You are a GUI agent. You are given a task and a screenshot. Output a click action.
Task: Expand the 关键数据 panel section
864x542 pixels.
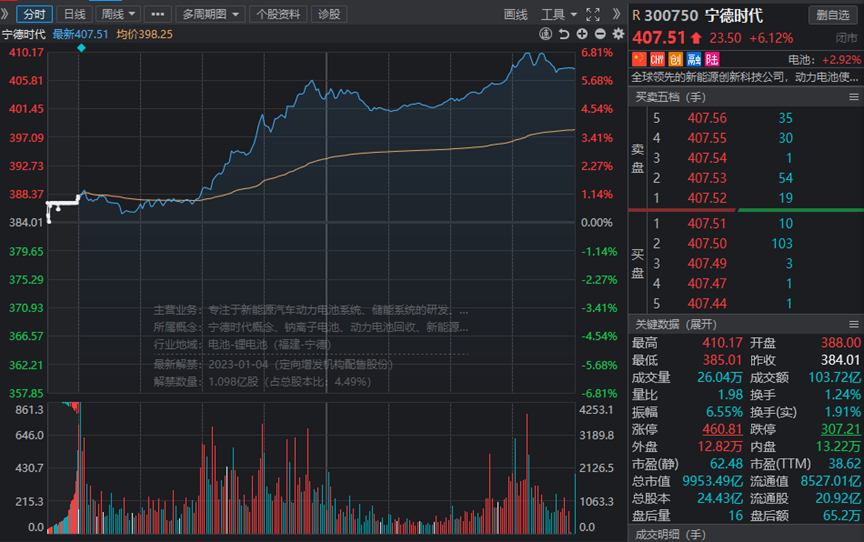(675, 324)
